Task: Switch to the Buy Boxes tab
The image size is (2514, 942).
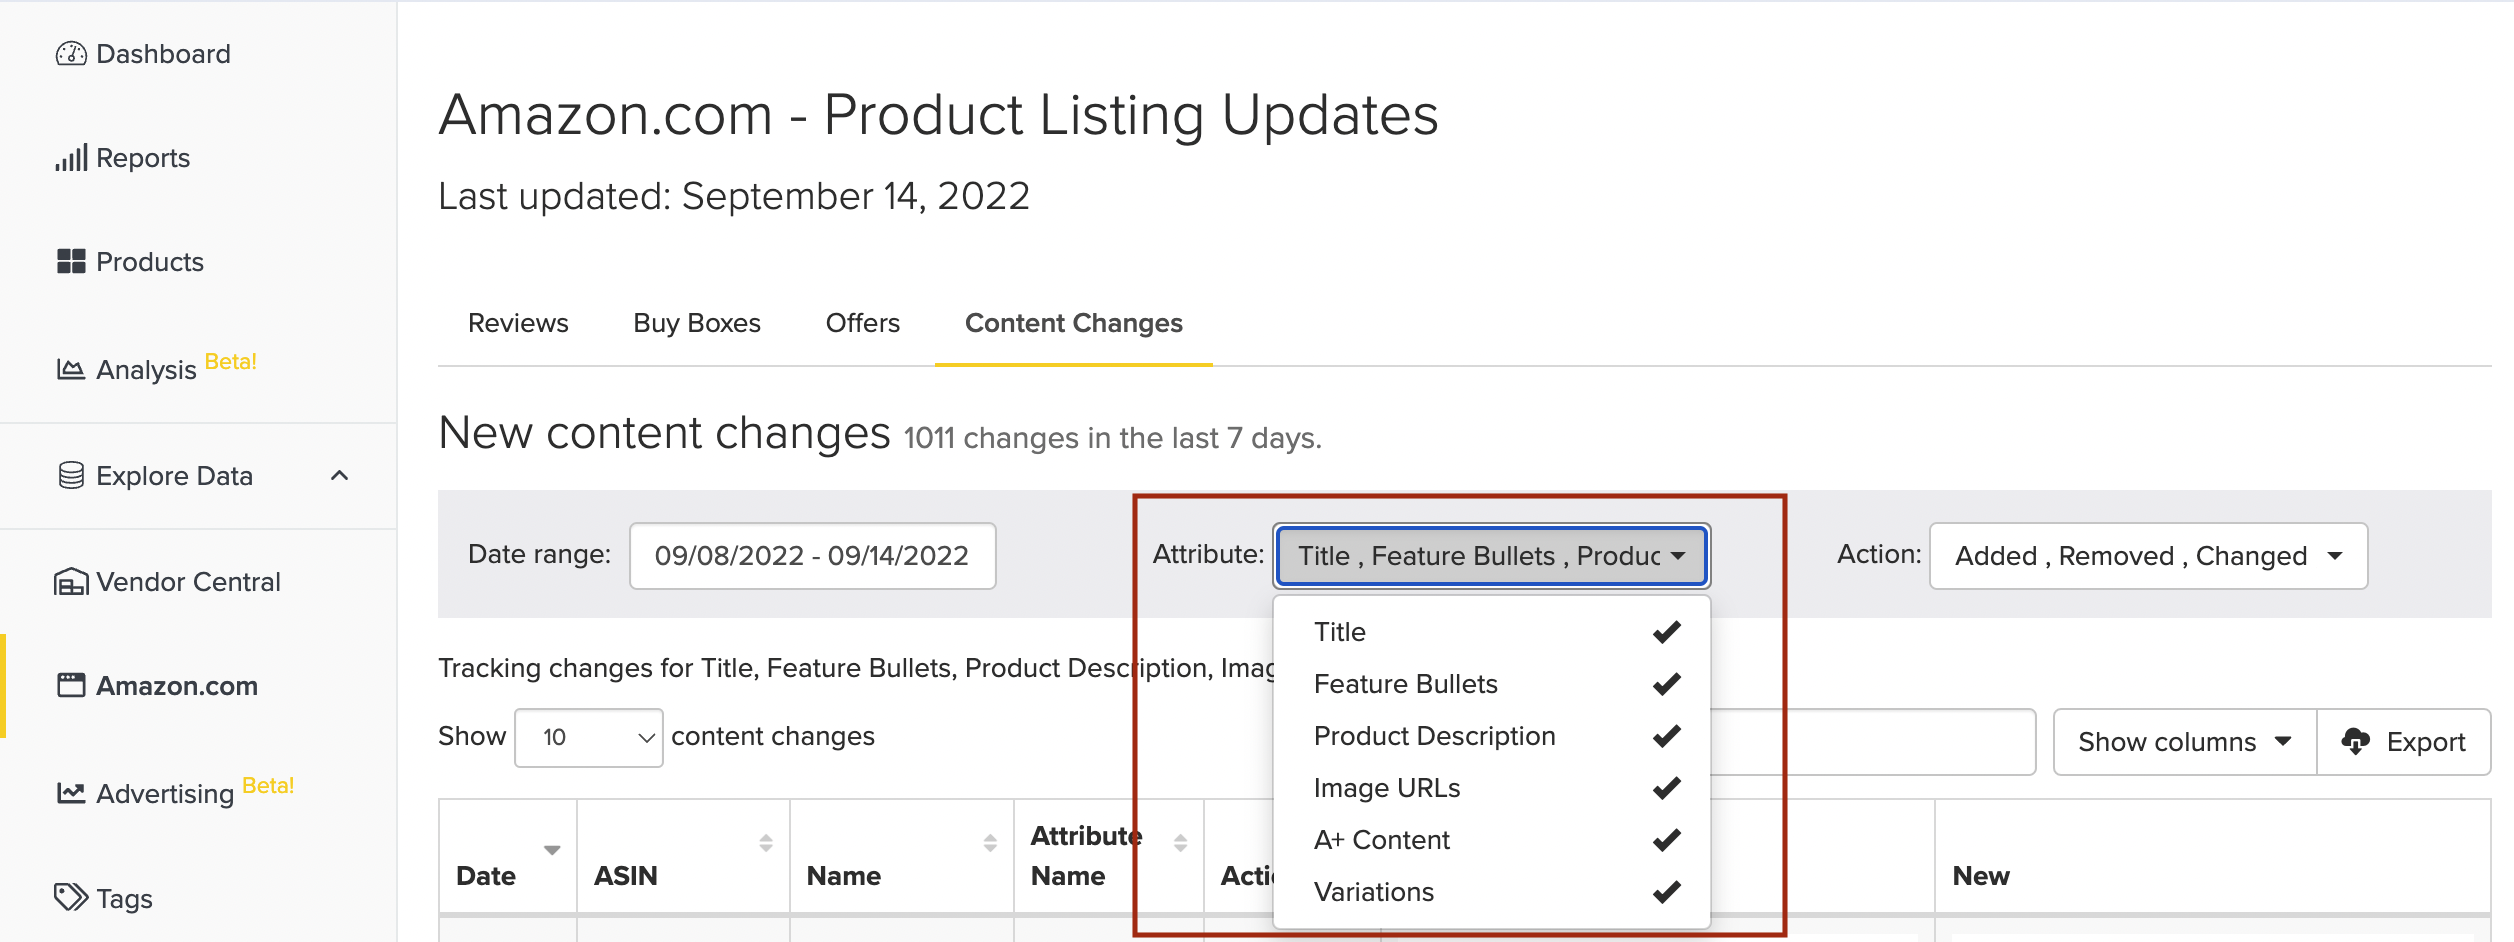Action: pyautogui.click(x=697, y=323)
